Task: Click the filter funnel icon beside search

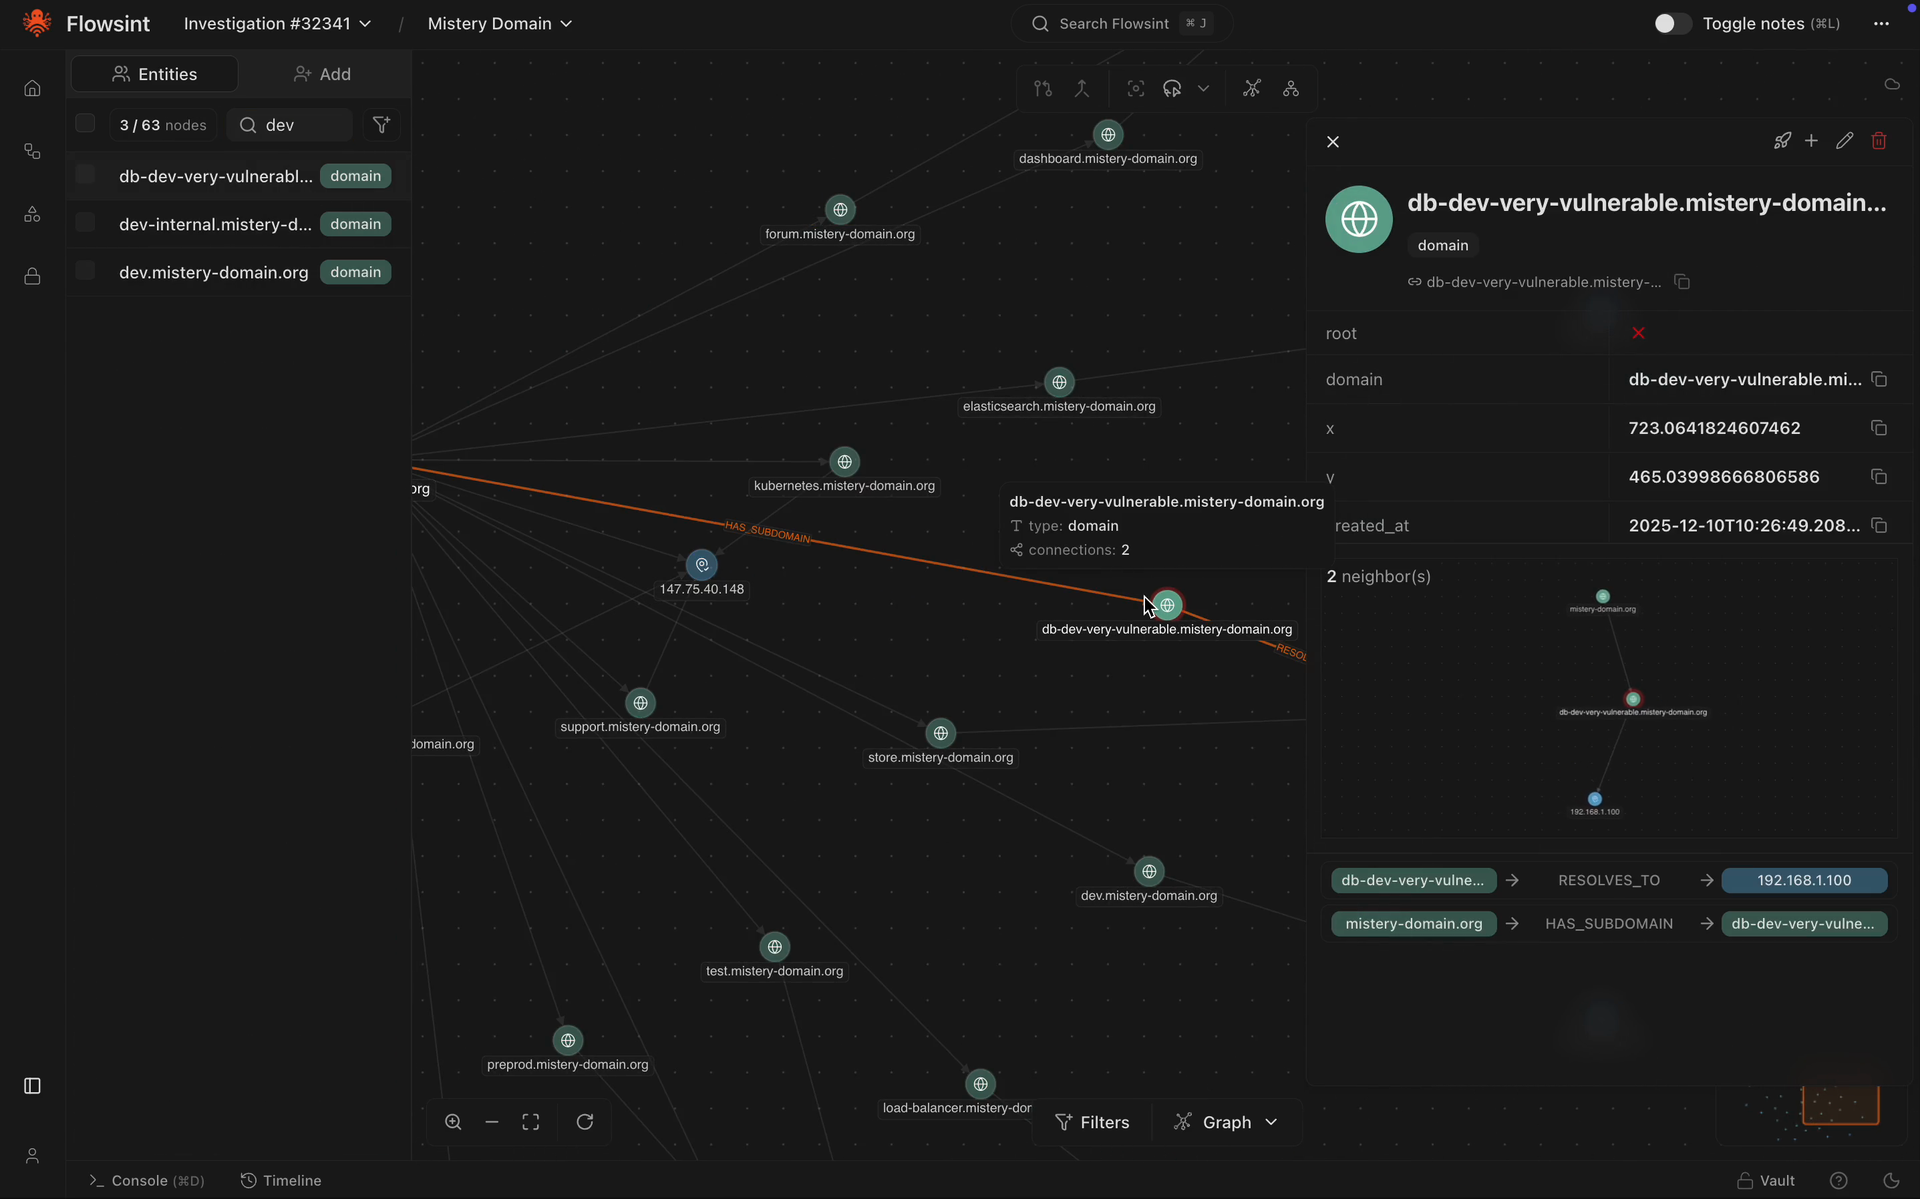Action: click(381, 125)
